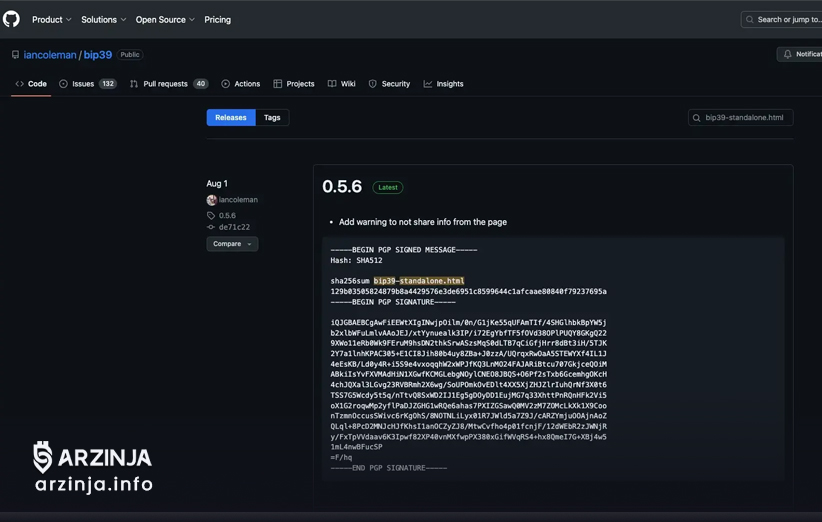Switch to the Tags view
822x522 pixels.
click(272, 117)
